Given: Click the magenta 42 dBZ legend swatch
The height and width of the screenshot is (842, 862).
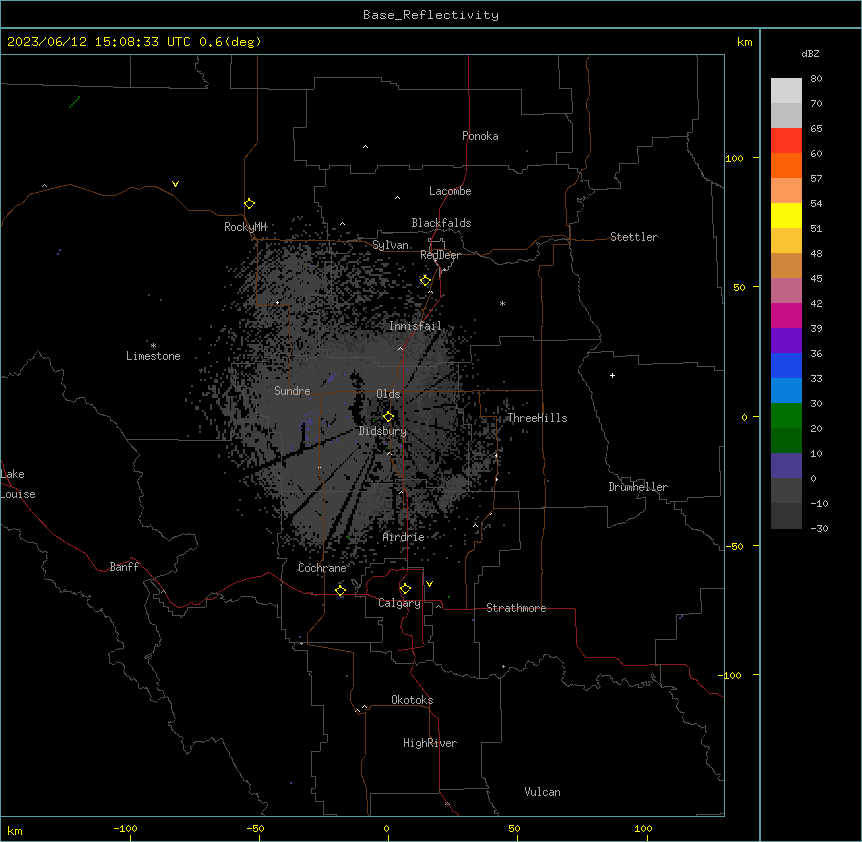Looking at the screenshot, I should (786, 315).
